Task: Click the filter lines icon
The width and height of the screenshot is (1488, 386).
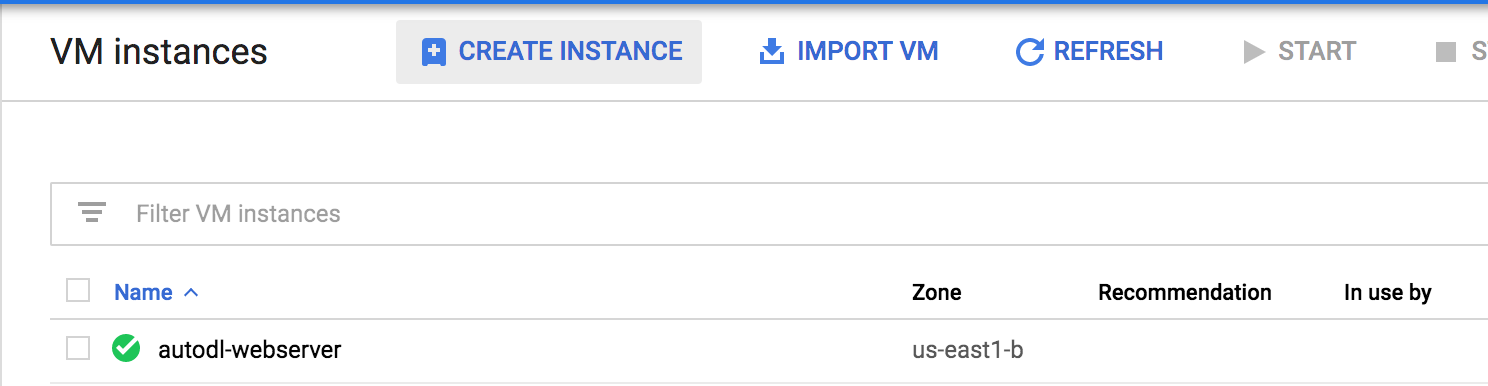Action: pyautogui.click(x=92, y=213)
